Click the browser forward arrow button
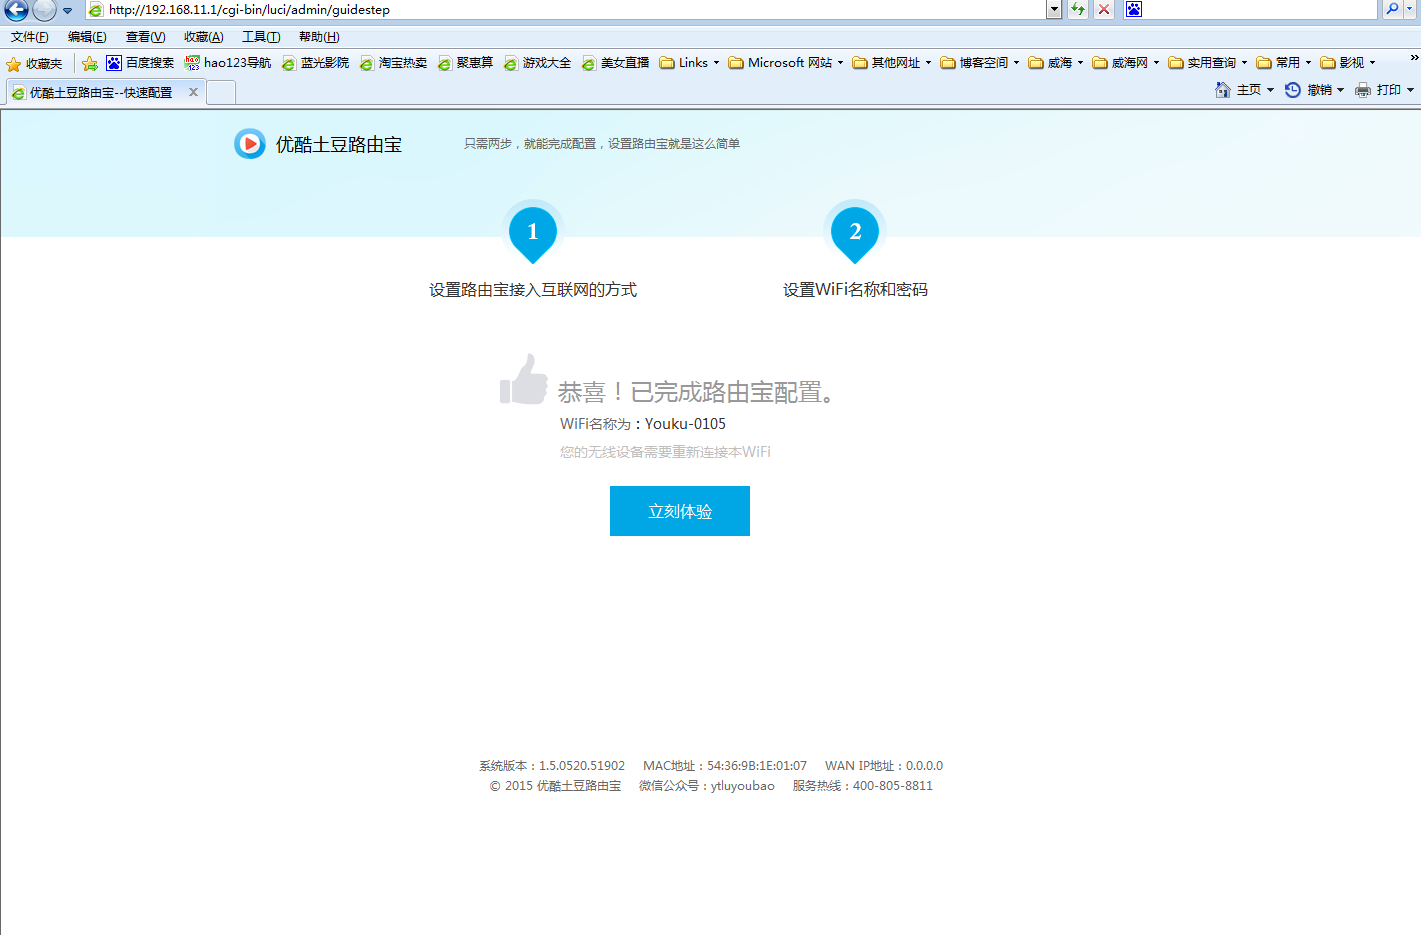1421x935 pixels. pyautogui.click(x=44, y=10)
